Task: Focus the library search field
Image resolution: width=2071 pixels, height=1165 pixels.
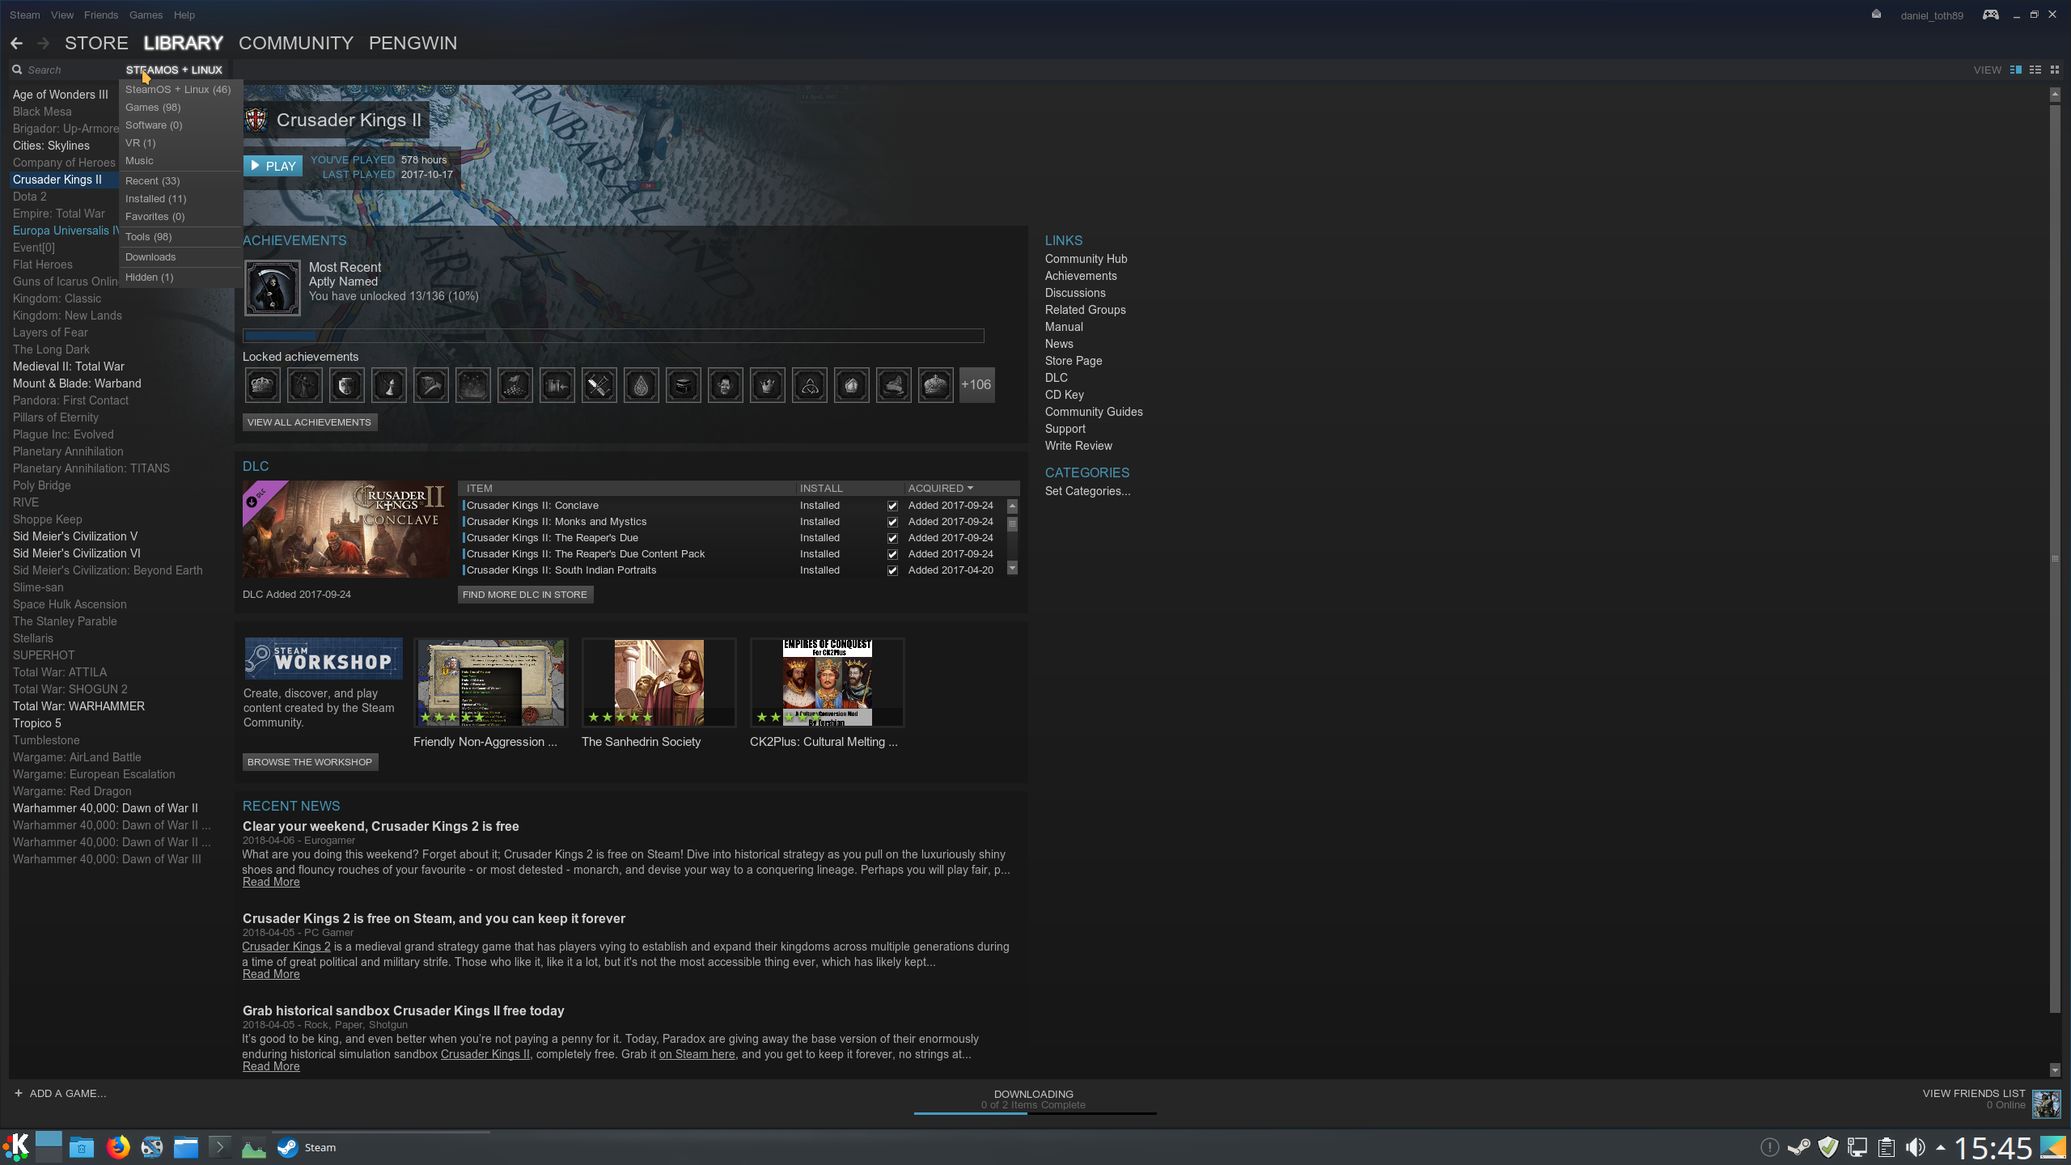Action: point(70,70)
